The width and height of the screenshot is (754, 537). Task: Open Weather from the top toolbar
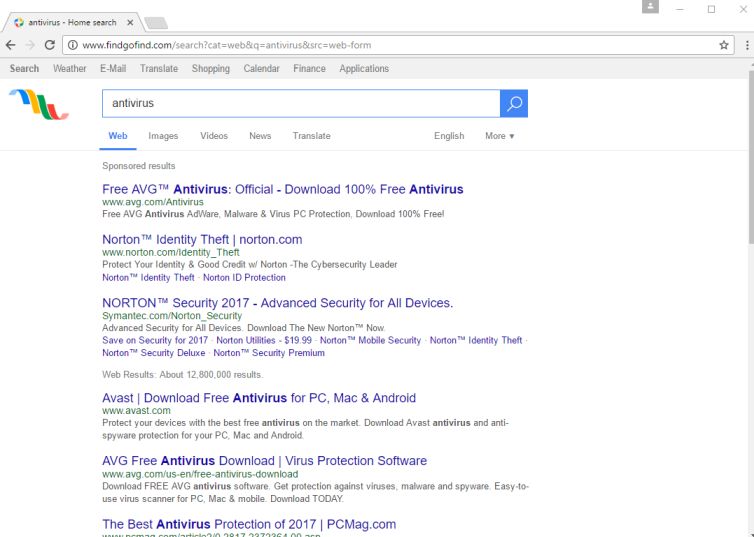pos(70,69)
